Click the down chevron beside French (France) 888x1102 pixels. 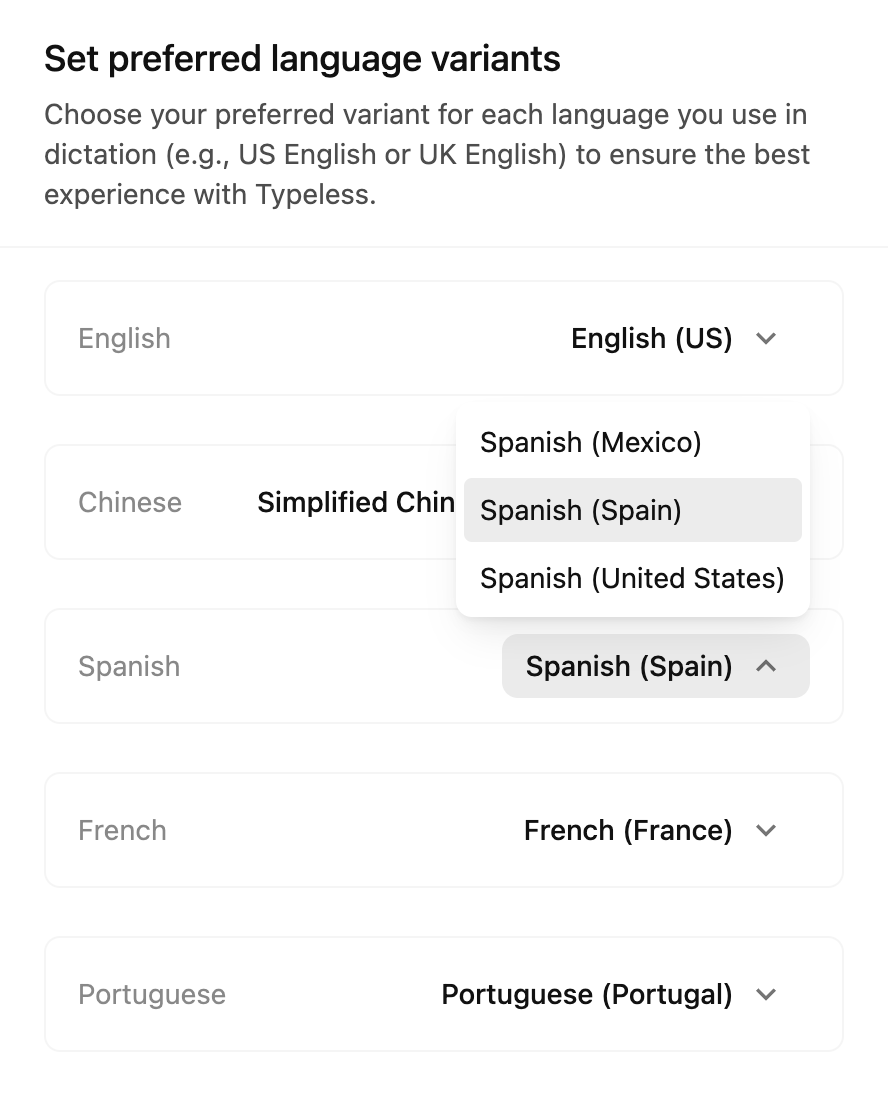tap(767, 830)
